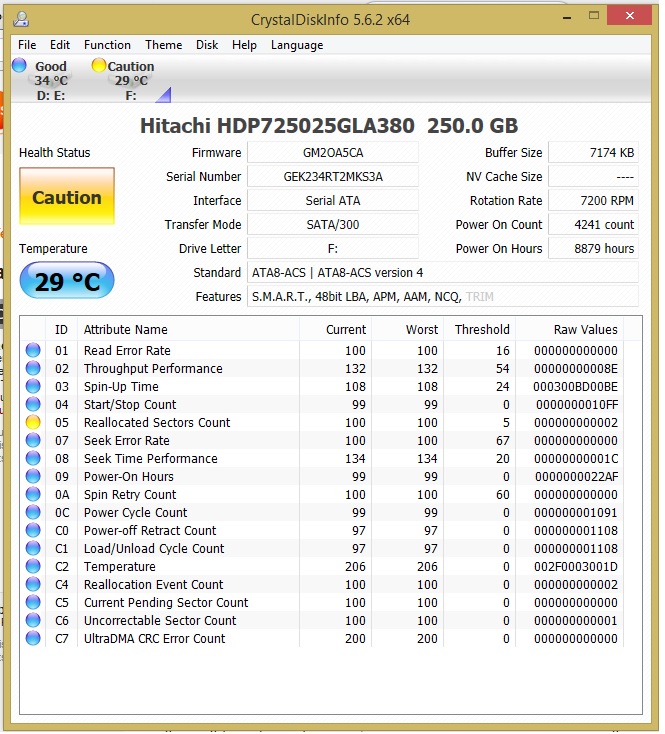Image resolution: width=665 pixels, height=734 pixels.
Task: Click status icon for UltraDMA CRC Error Count
Action: (x=33, y=639)
